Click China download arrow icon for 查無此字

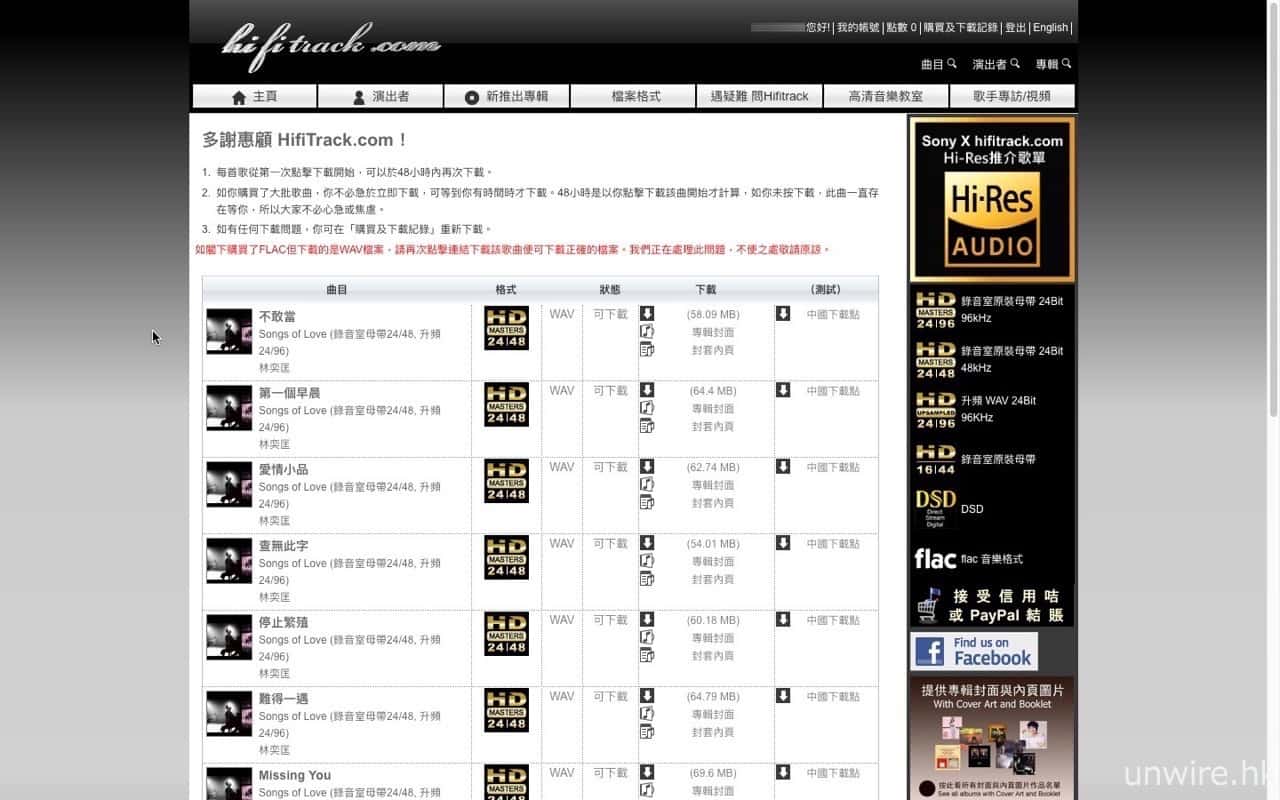(783, 543)
